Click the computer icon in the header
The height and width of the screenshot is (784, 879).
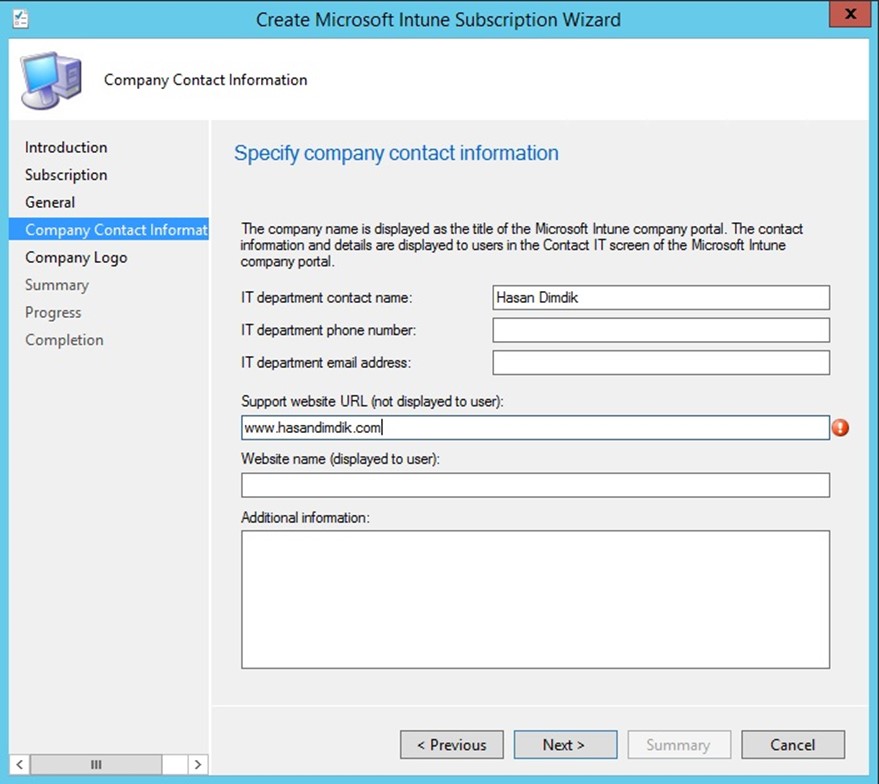(51, 80)
